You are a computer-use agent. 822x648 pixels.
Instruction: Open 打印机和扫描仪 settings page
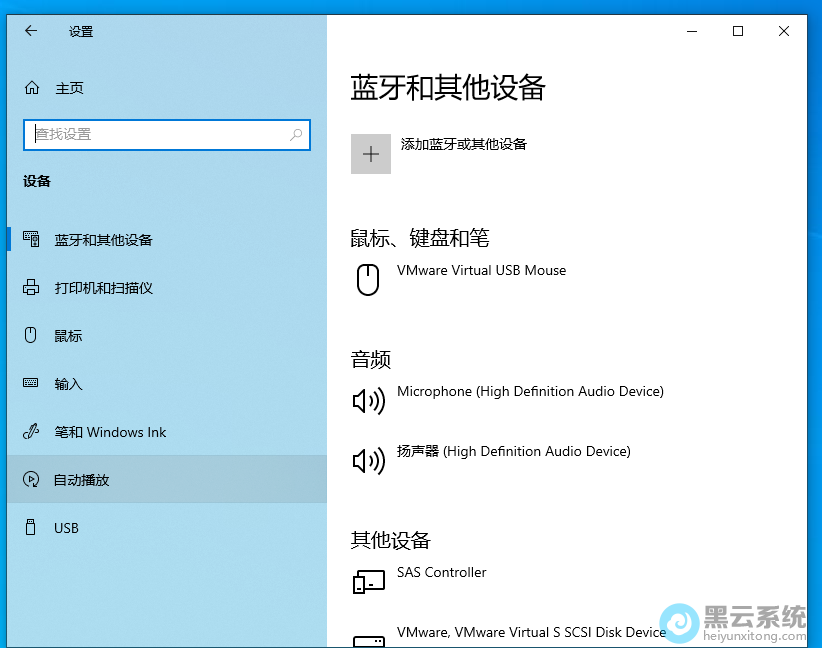point(103,288)
